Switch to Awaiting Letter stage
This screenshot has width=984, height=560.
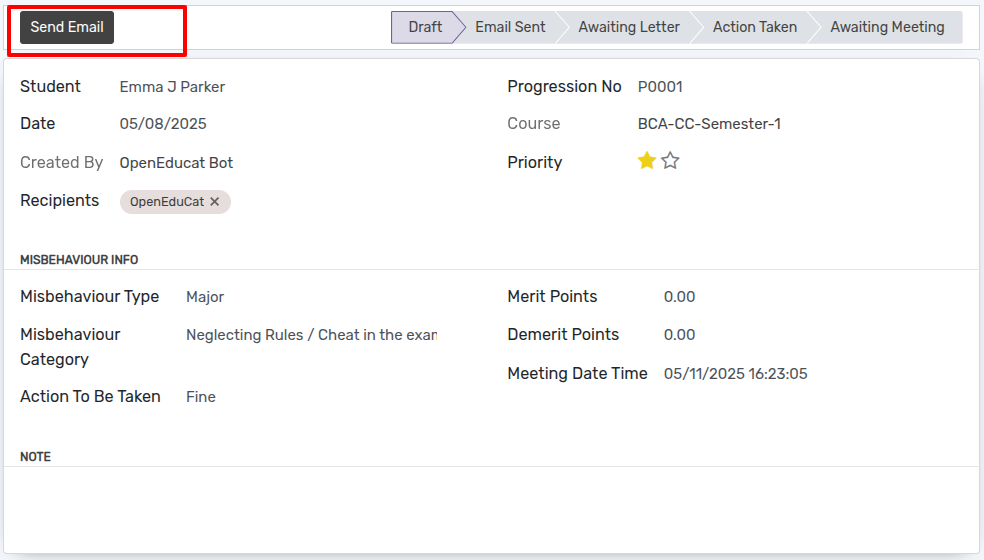pos(629,27)
